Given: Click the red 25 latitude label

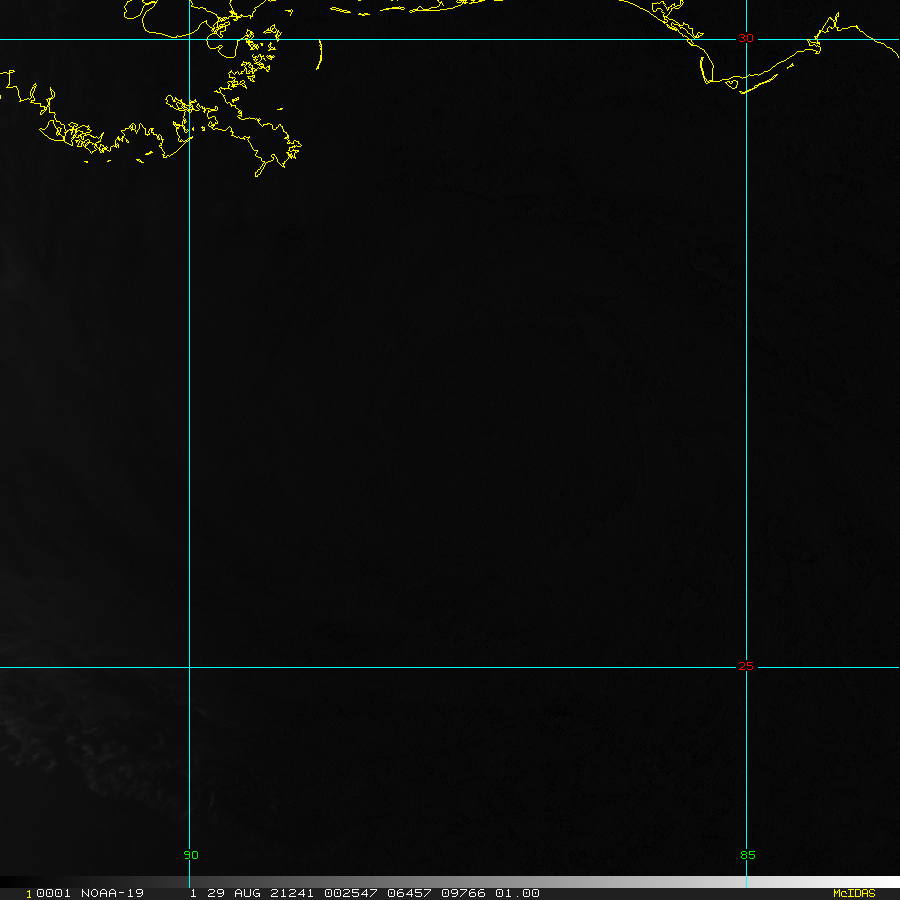Looking at the screenshot, I should point(746,666).
